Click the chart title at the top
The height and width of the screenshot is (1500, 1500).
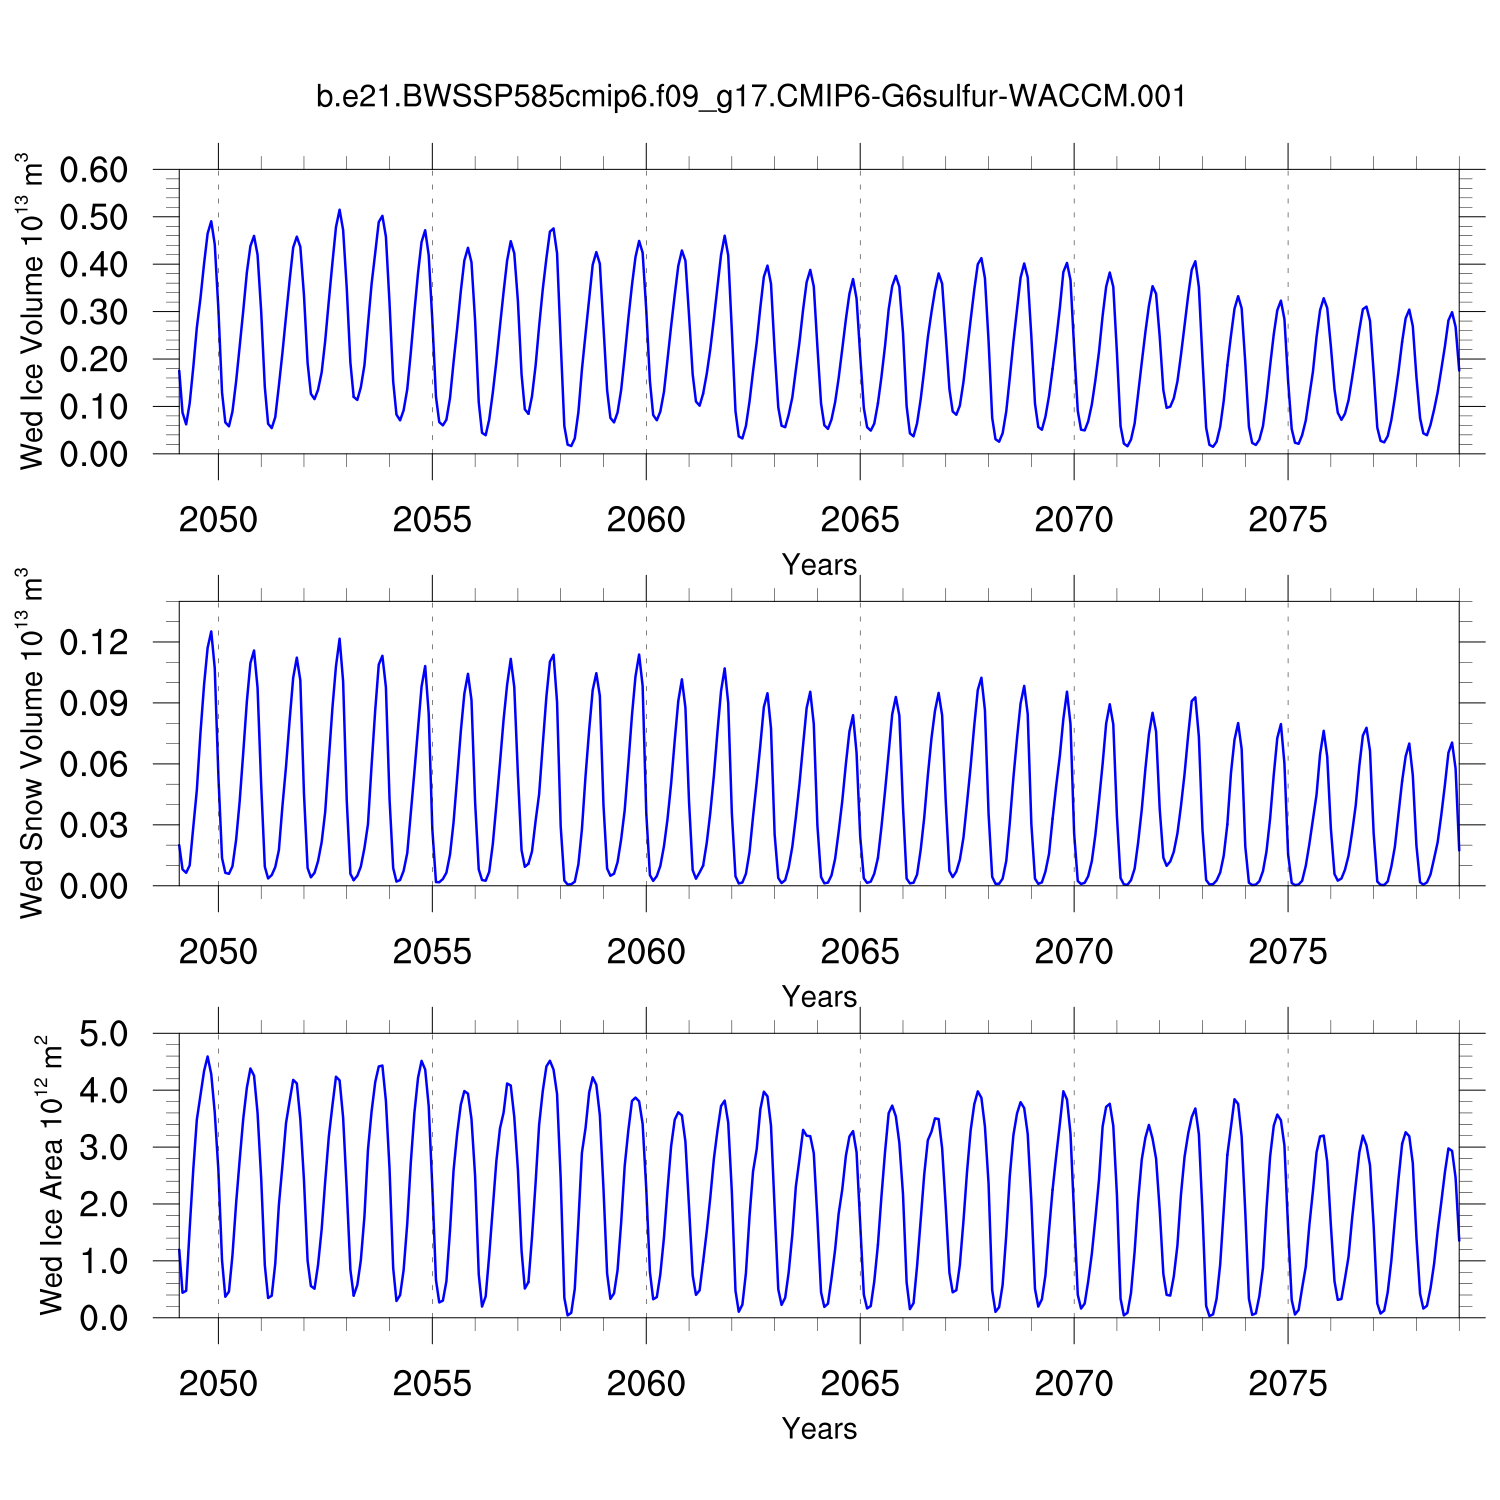pos(750,97)
